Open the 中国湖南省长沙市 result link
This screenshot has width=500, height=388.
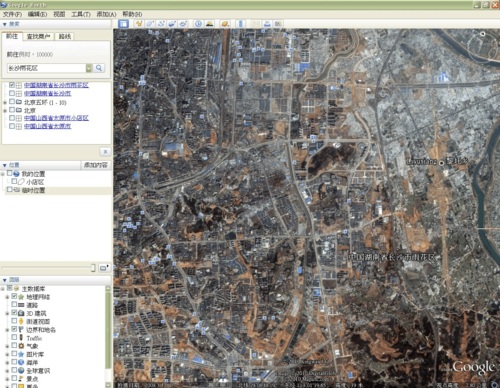tap(47, 93)
